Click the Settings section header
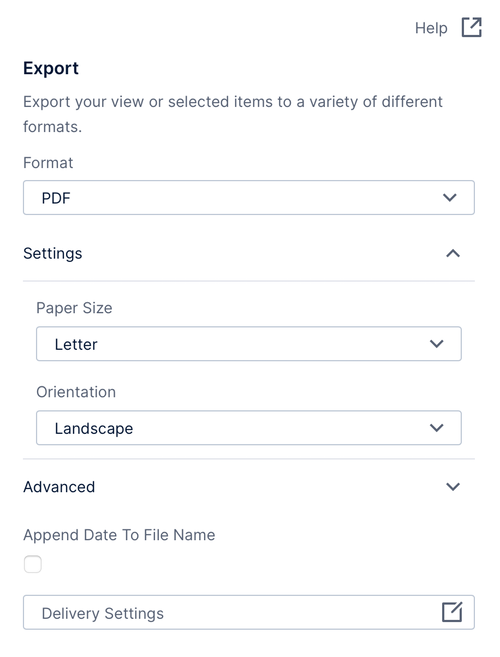 [x=249, y=253]
